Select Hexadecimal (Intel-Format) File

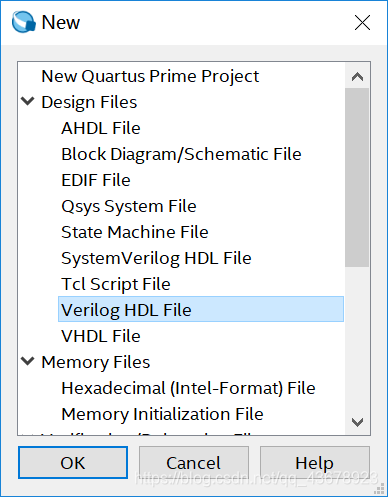[x=188, y=388]
